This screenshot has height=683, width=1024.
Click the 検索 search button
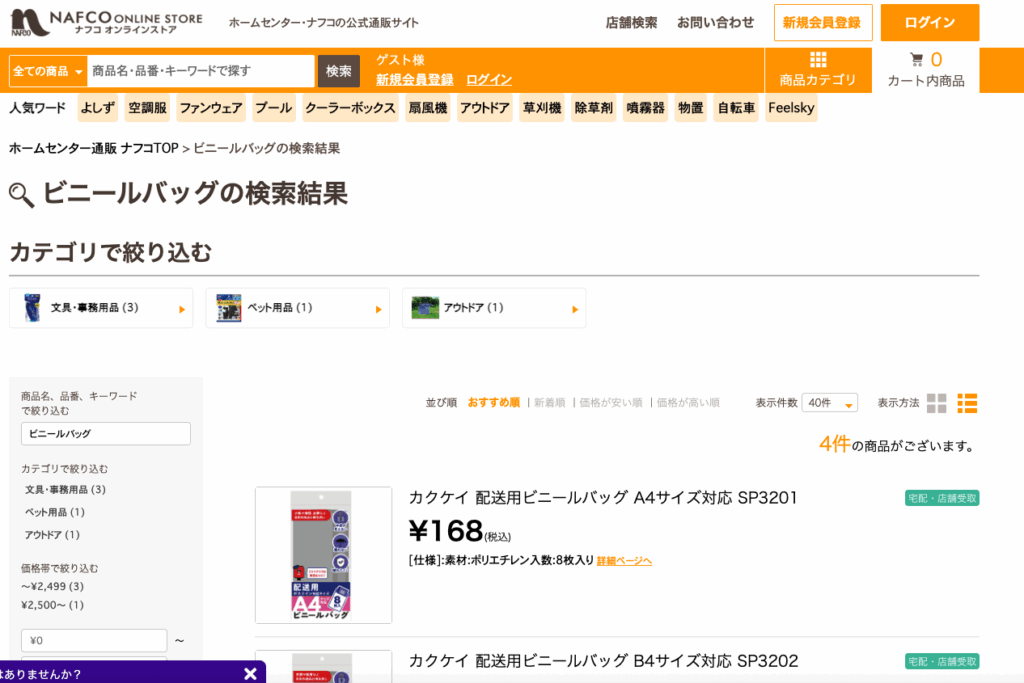coord(338,71)
